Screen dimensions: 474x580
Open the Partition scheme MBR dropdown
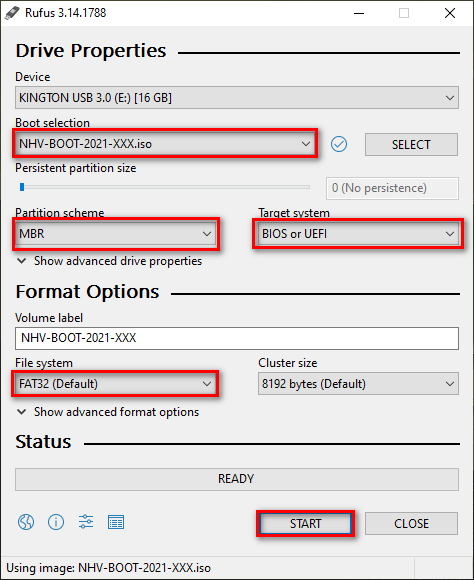coord(116,234)
